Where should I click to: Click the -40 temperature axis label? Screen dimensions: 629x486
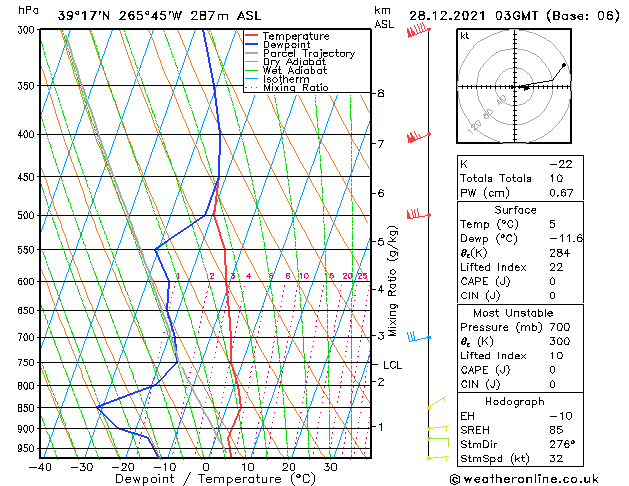(40, 467)
